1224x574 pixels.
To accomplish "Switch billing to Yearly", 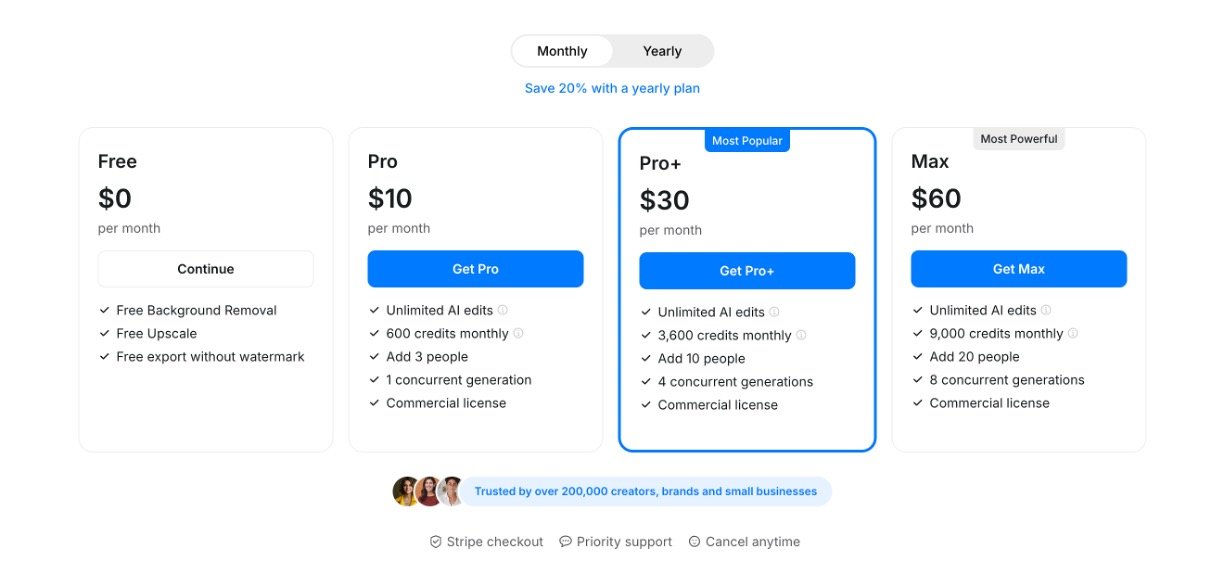I will tap(662, 51).
